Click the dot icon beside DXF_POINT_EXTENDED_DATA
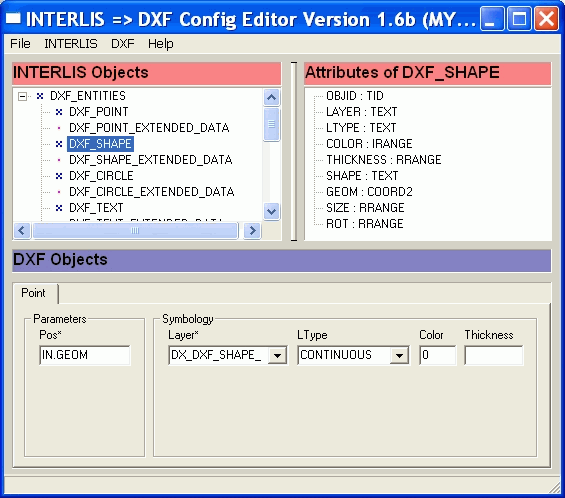 tap(59, 128)
